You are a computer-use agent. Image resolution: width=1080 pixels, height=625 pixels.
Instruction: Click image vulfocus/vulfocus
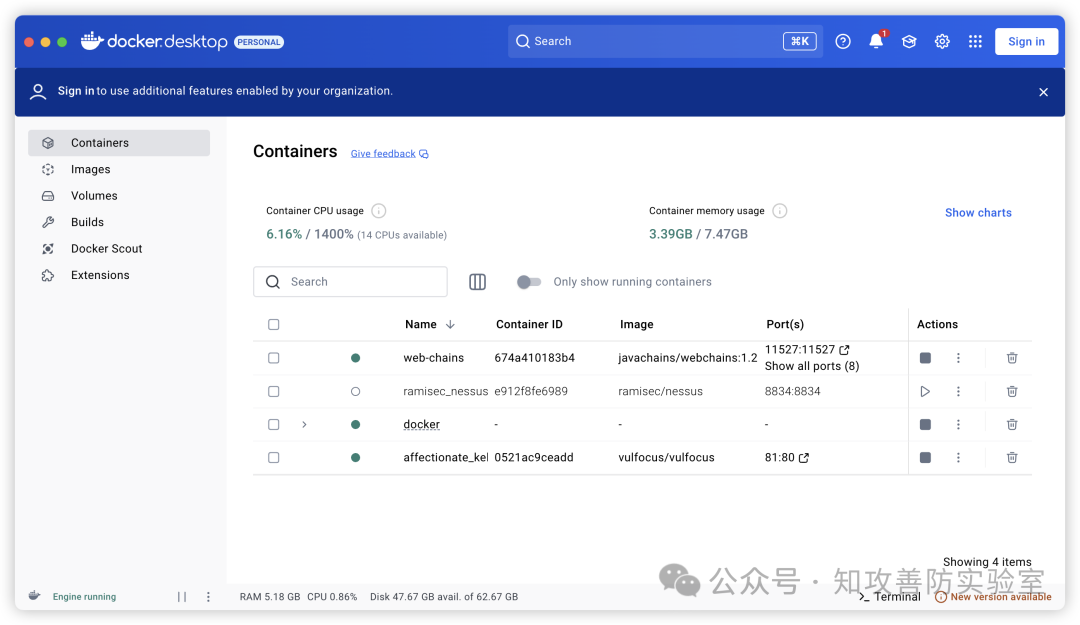666,458
